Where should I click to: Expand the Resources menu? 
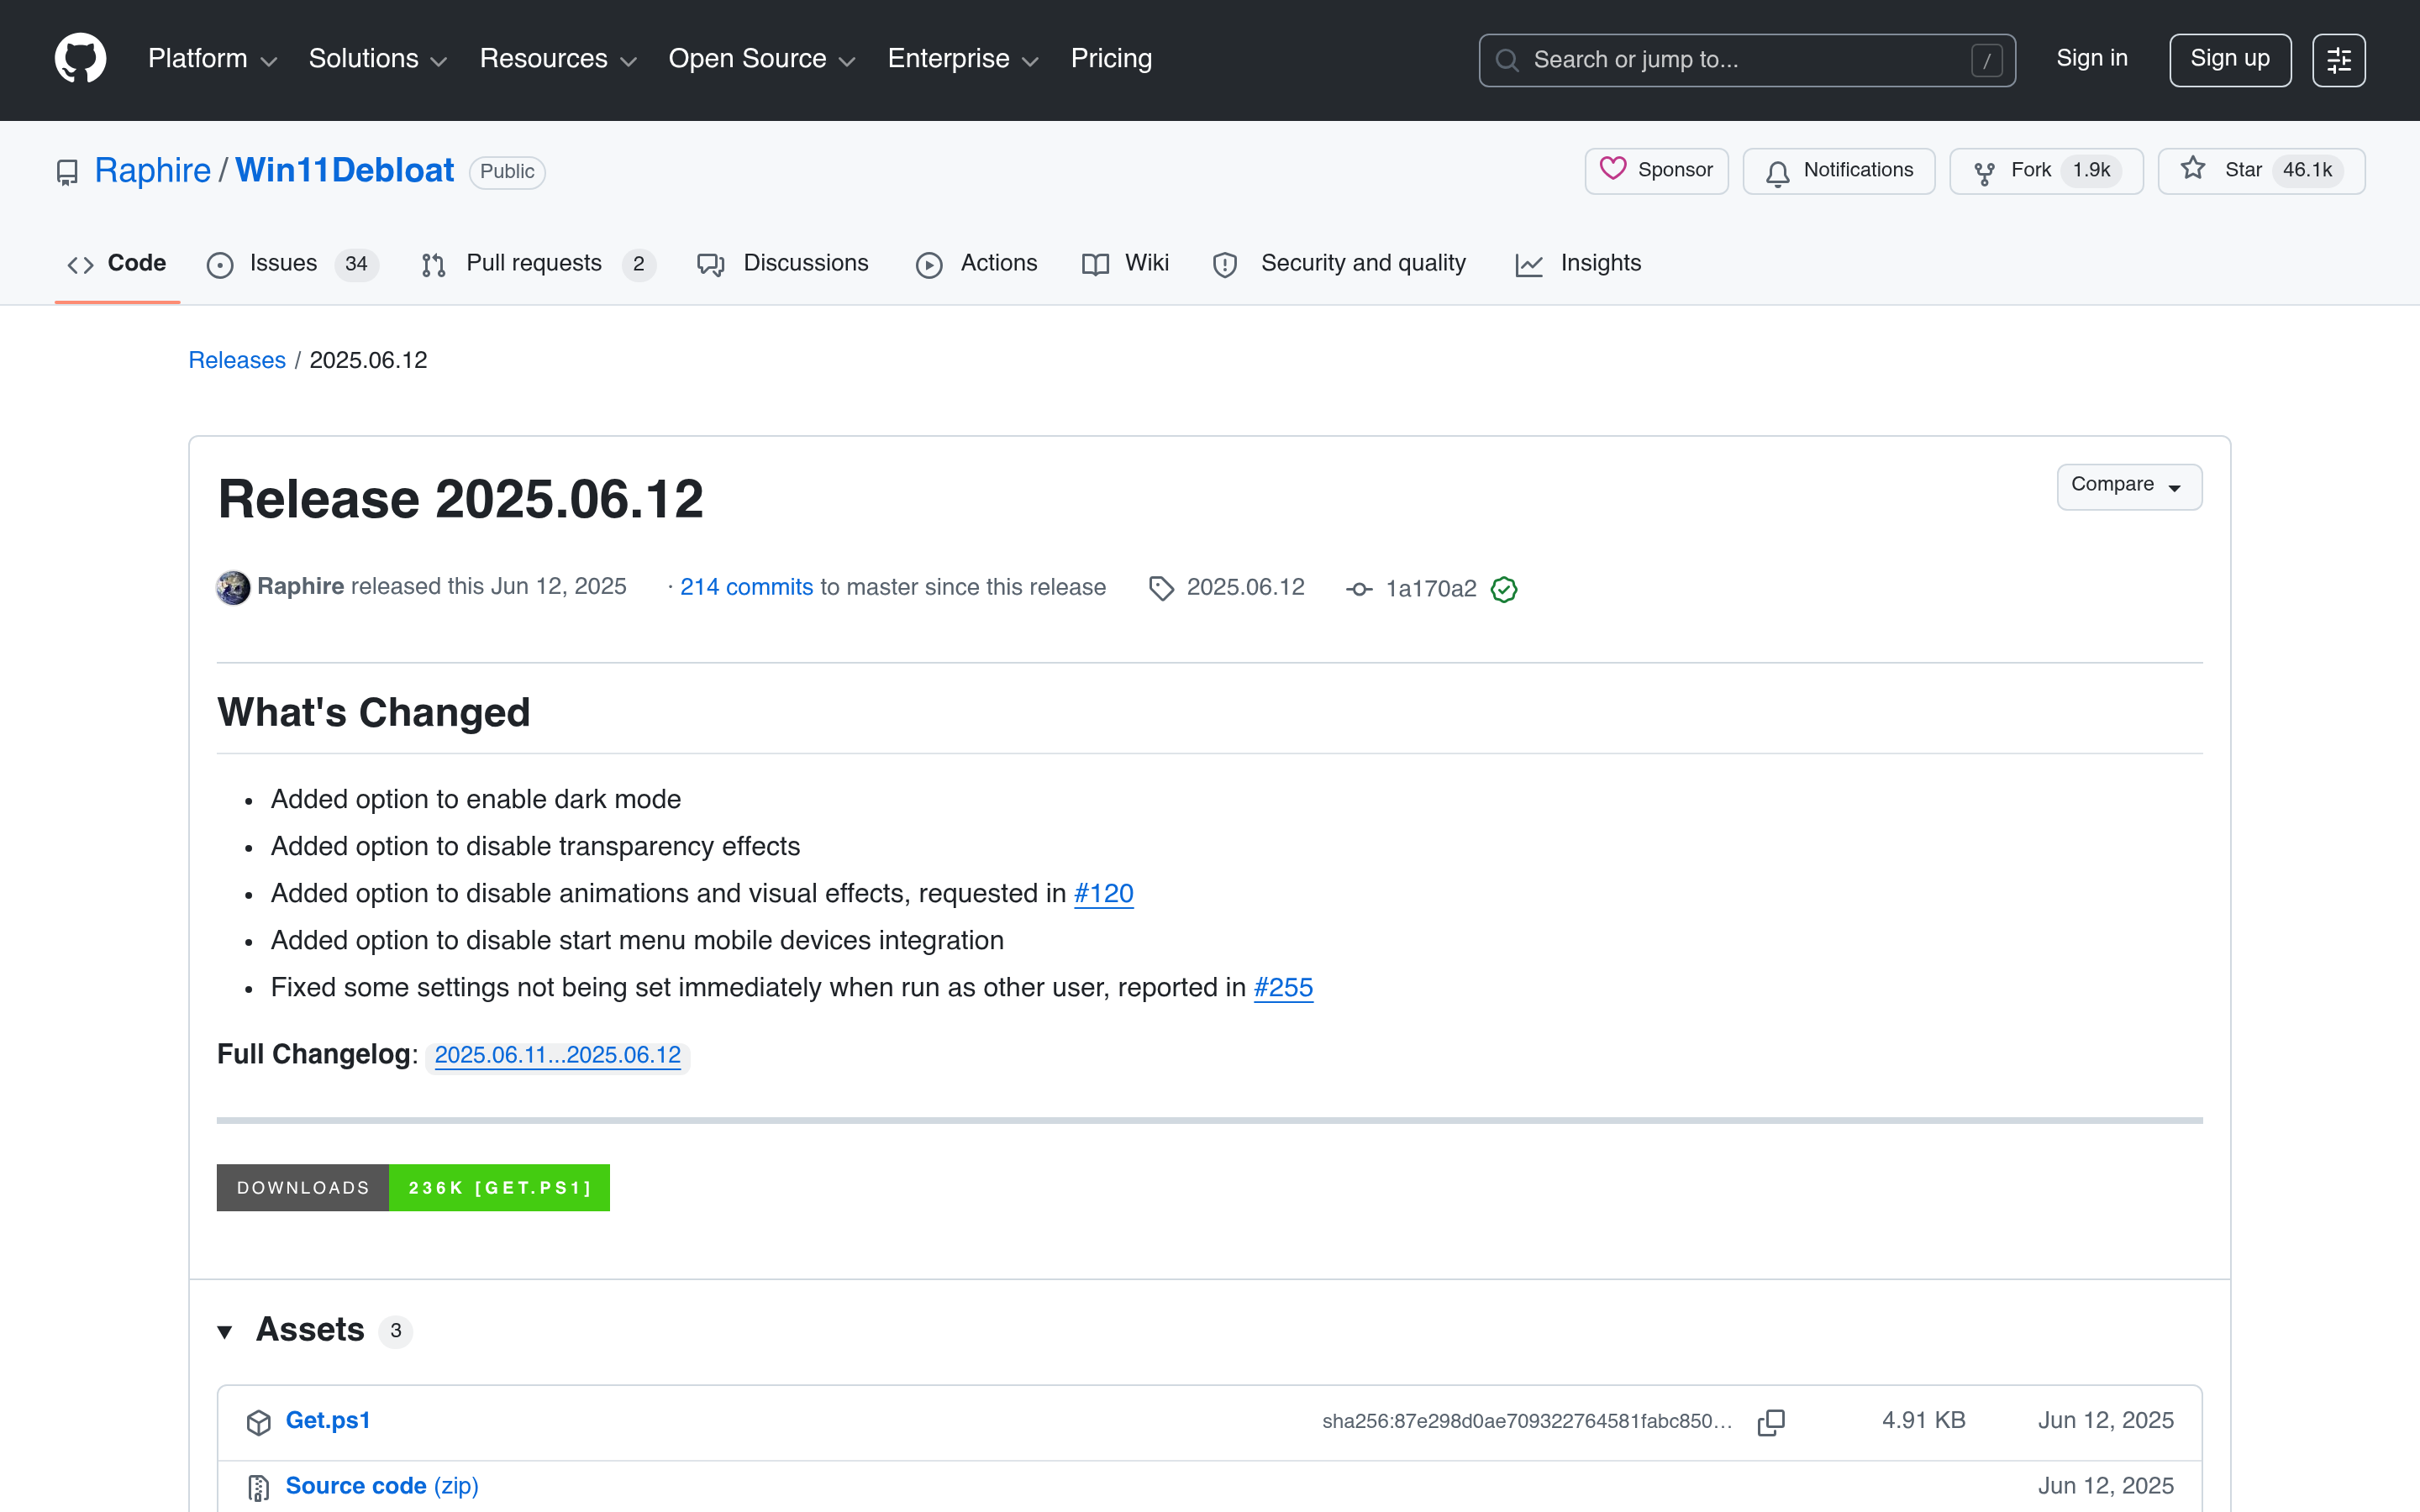click(x=558, y=59)
